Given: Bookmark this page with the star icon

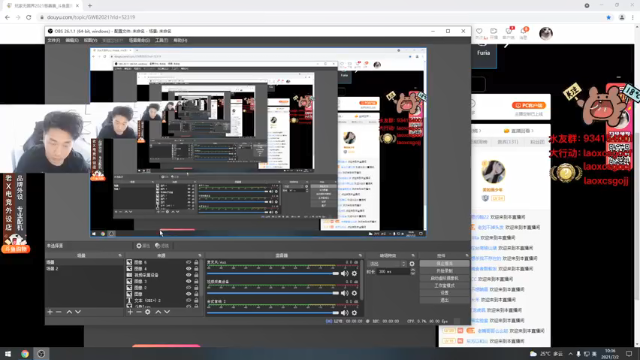Looking at the screenshot, I should click(x=609, y=18).
